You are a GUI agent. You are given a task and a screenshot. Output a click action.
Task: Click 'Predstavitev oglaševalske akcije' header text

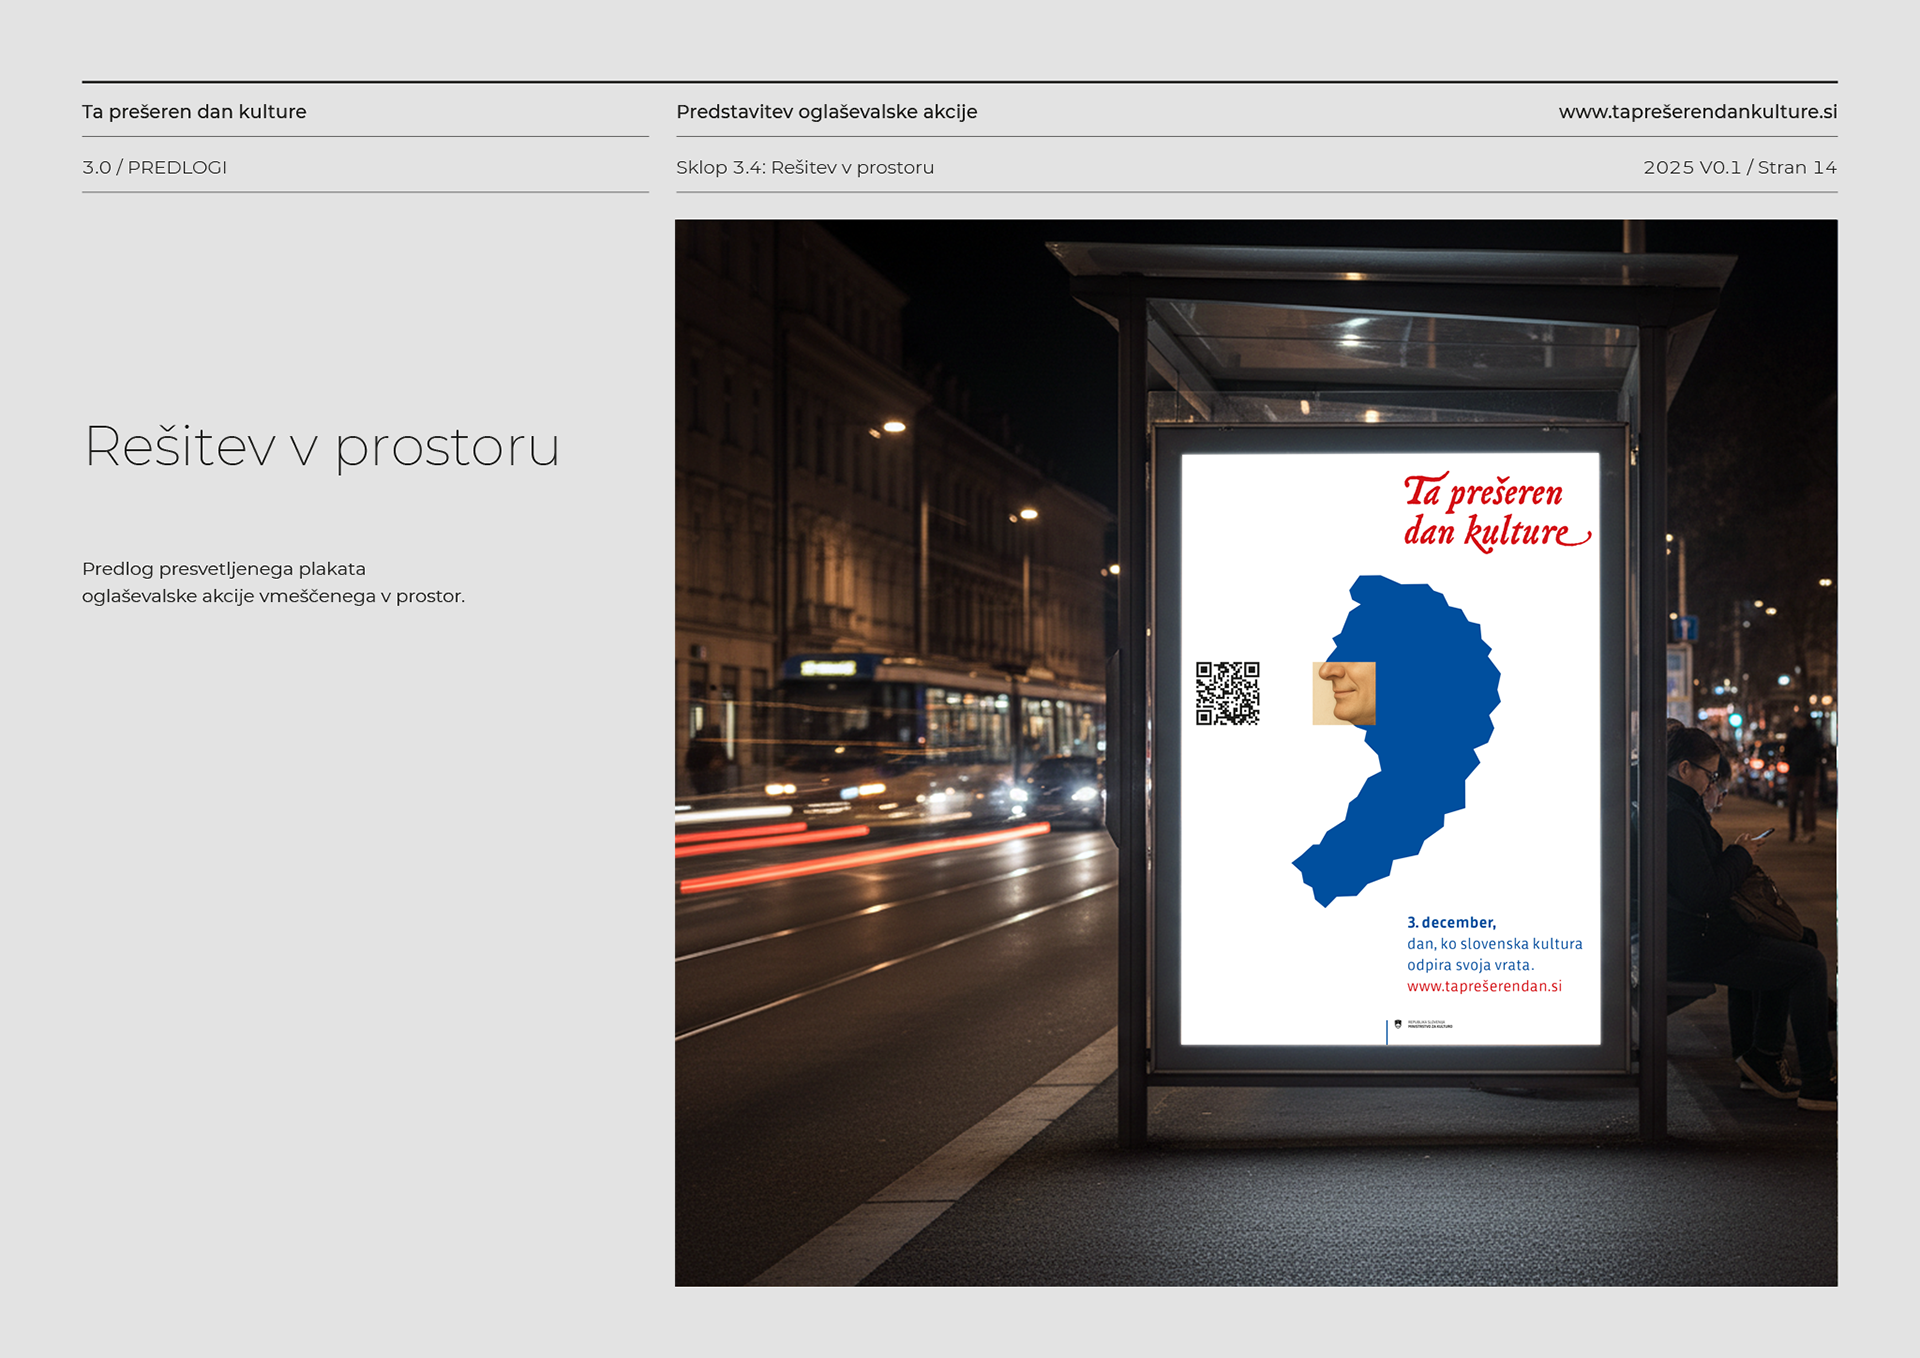(x=826, y=112)
